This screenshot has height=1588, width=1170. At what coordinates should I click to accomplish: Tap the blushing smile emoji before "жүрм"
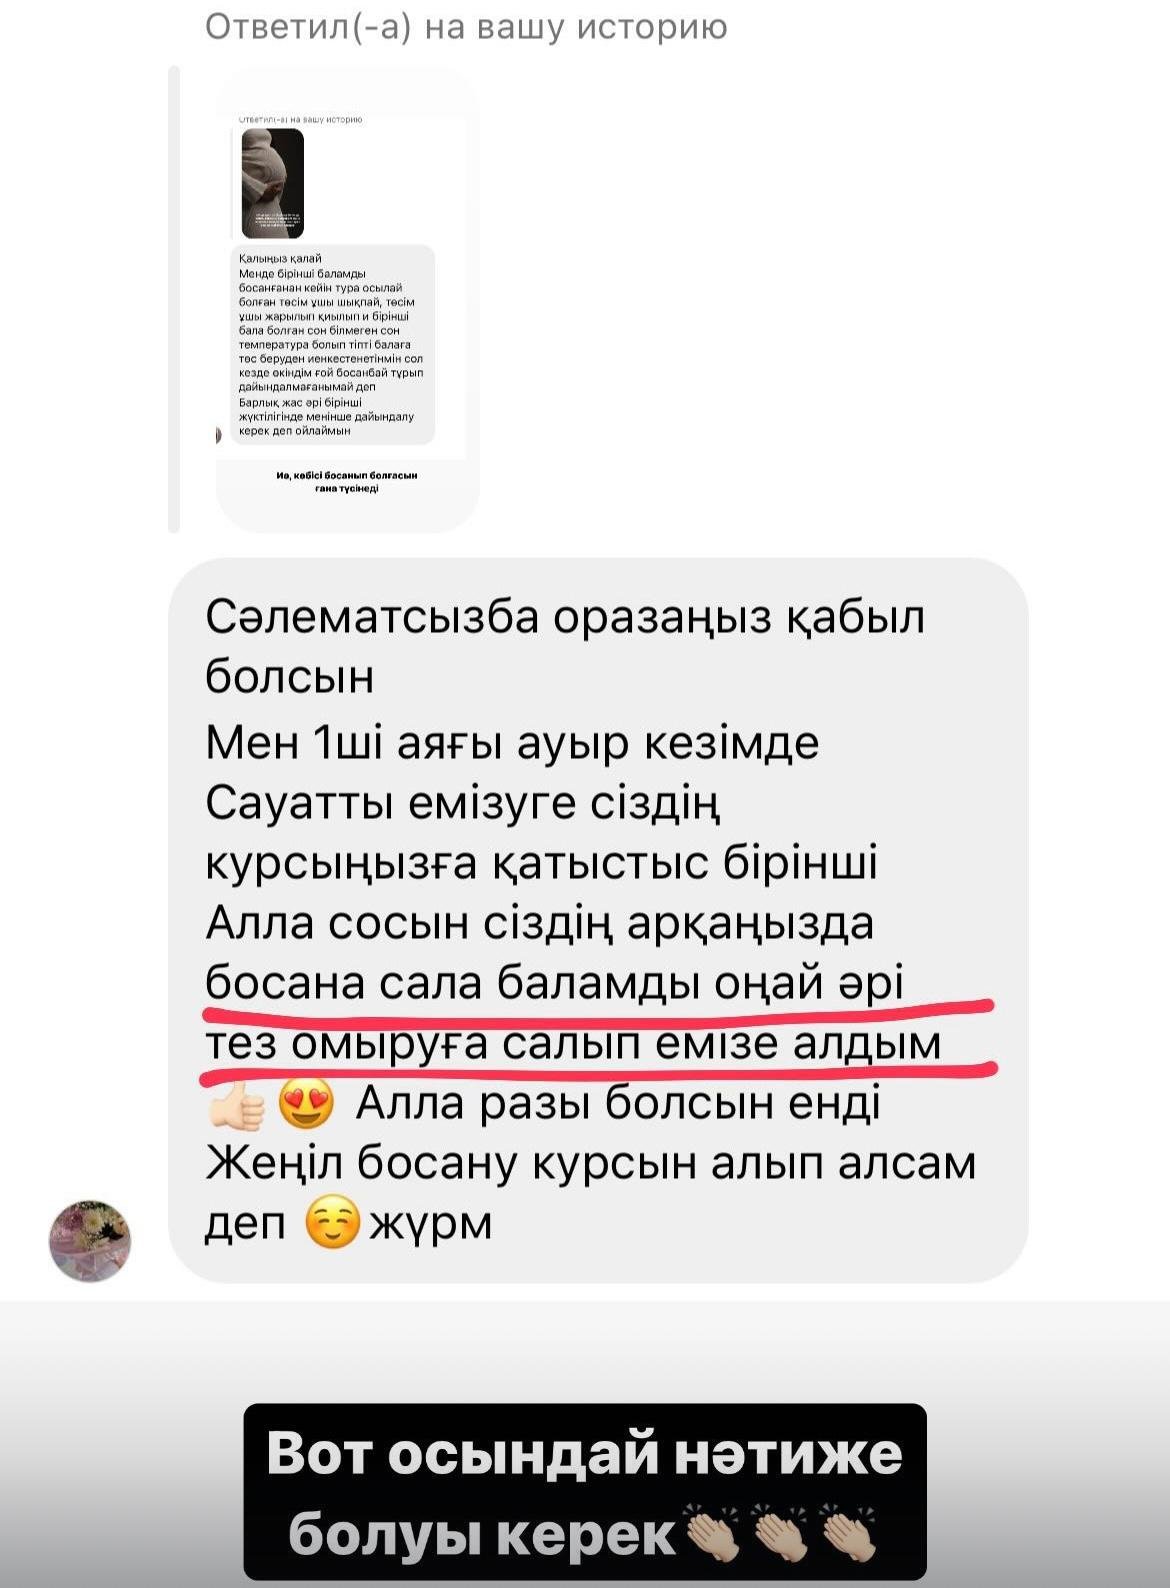click(331, 1224)
